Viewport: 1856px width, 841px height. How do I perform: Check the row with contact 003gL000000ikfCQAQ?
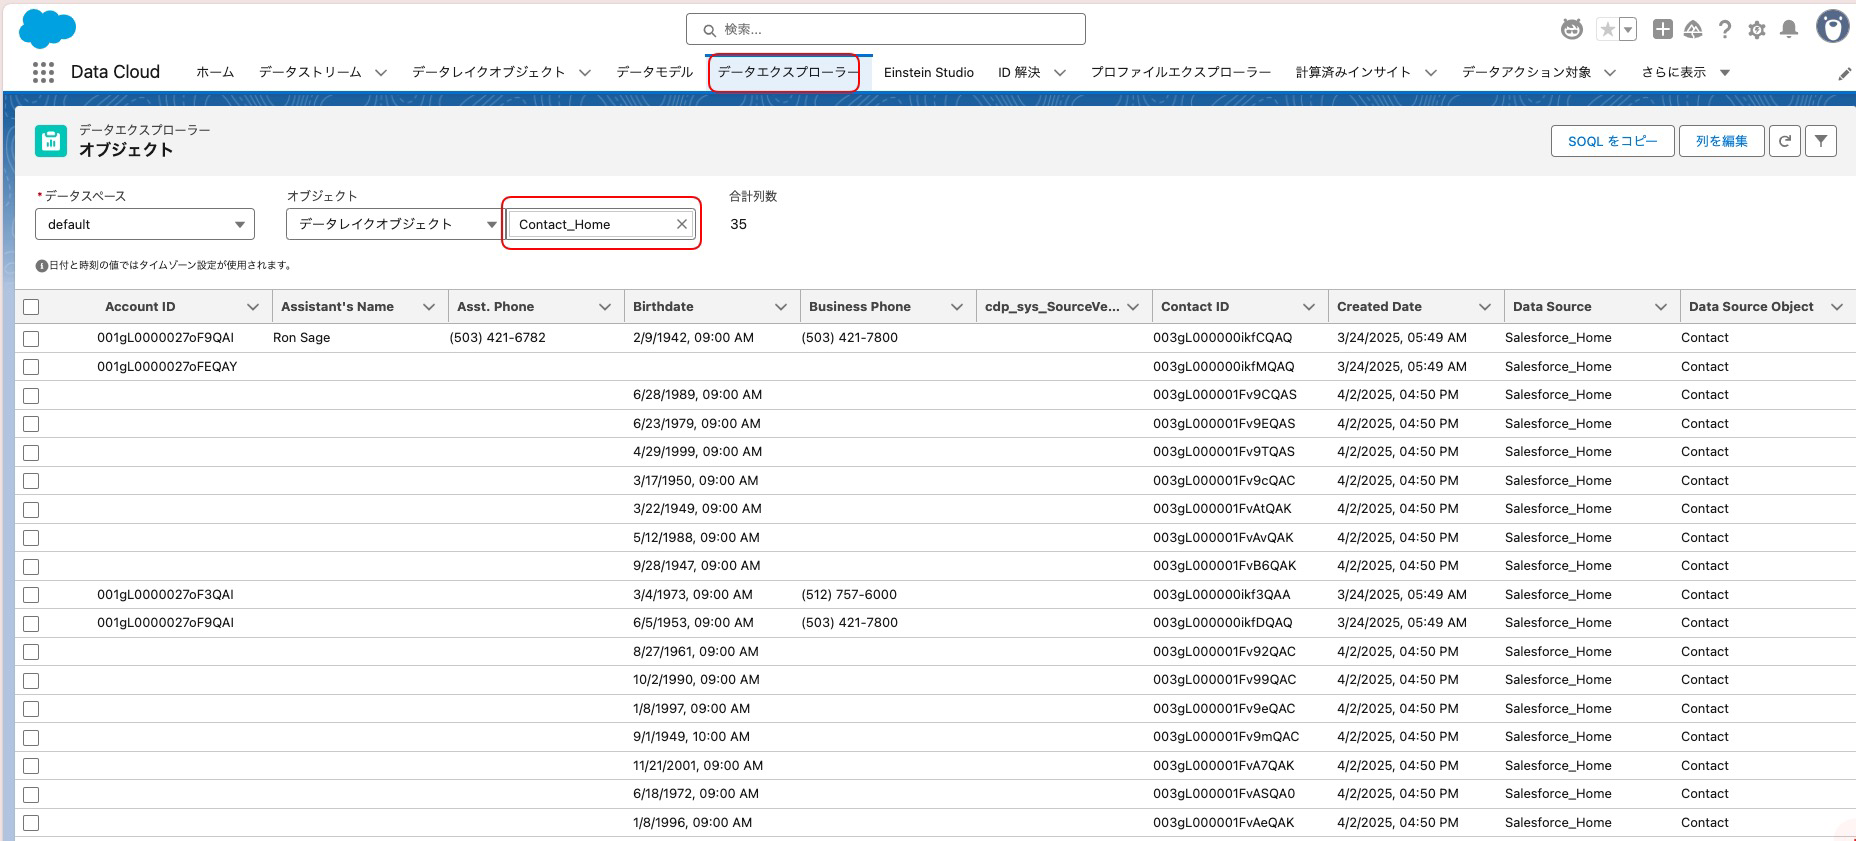pyautogui.click(x=31, y=338)
